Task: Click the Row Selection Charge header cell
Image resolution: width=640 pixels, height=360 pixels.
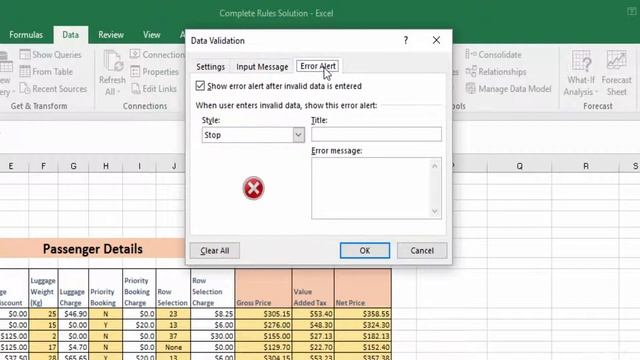Action: pyautogui.click(x=213, y=288)
